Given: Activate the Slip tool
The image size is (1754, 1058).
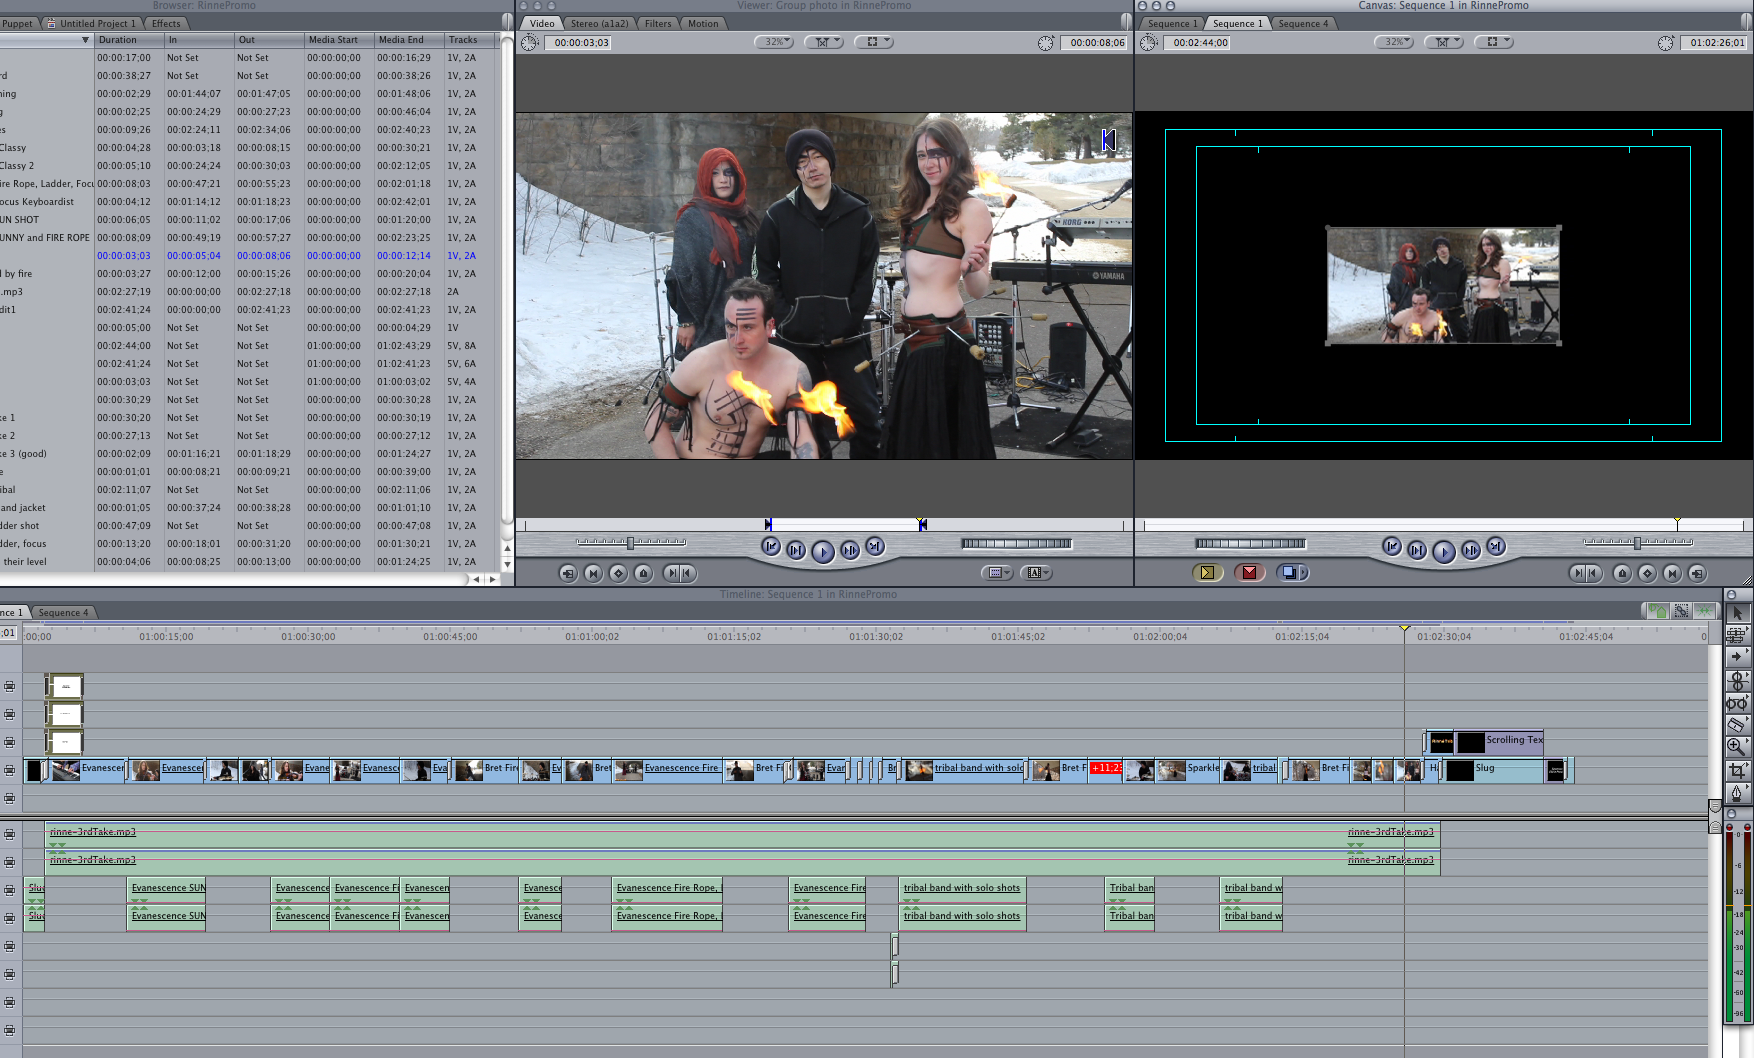Looking at the screenshot, I should click(x=1737, y=702).
